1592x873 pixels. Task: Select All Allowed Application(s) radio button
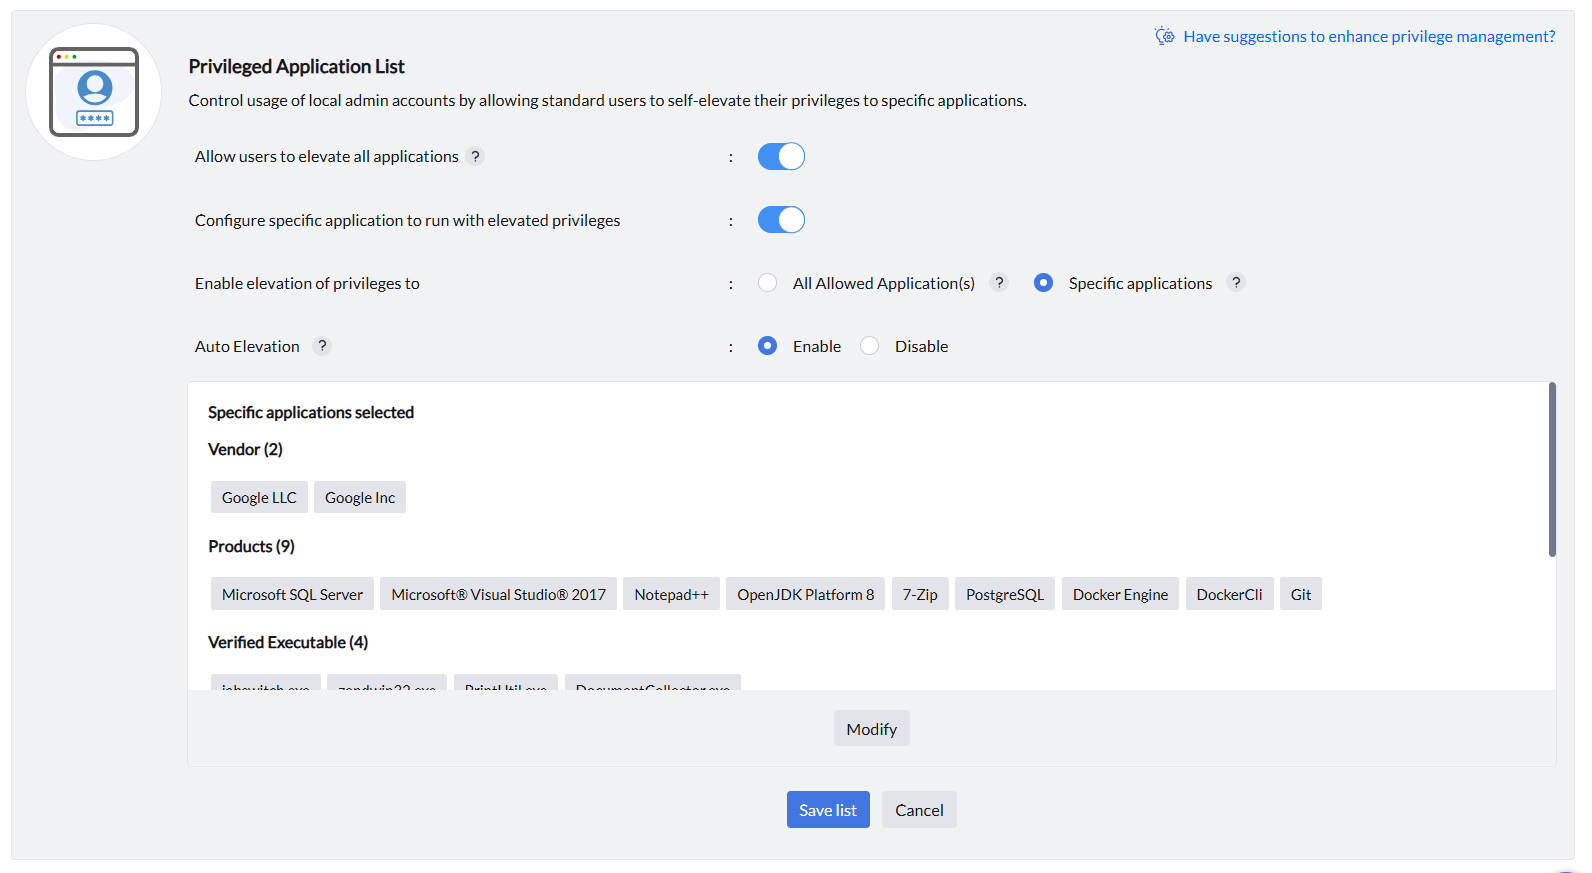pos(767,283)
